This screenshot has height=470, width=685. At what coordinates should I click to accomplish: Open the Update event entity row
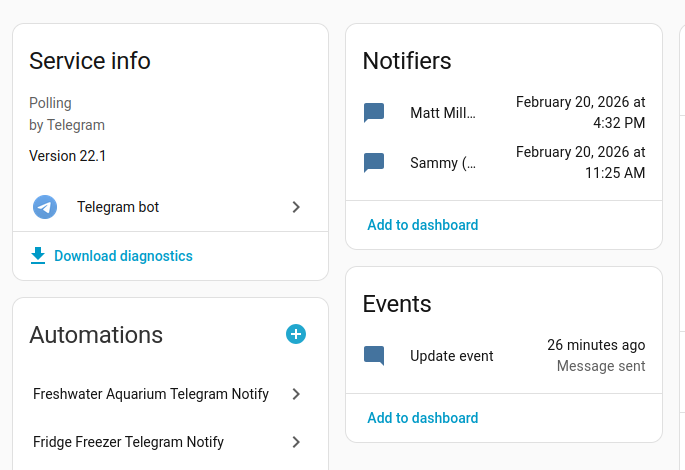point(452,356)
